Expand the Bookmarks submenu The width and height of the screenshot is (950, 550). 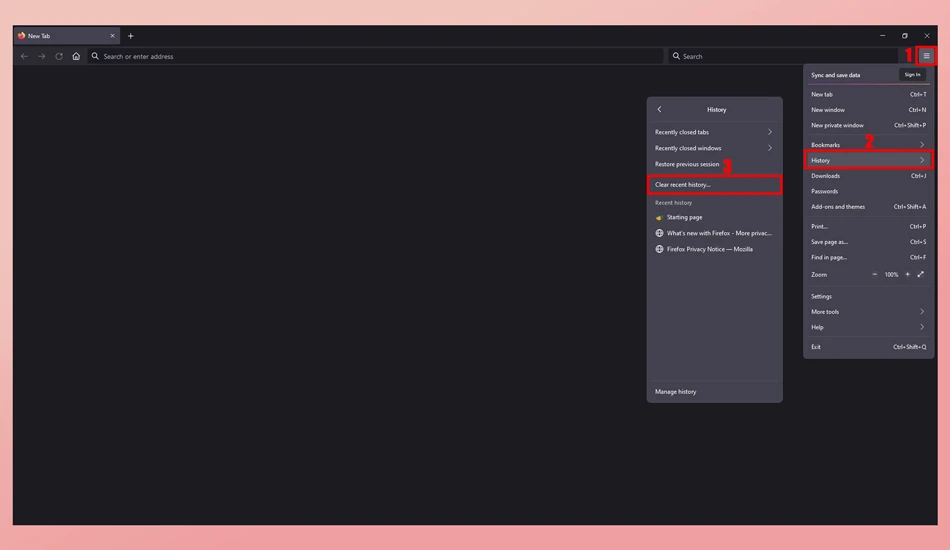[x=868, y=145]
